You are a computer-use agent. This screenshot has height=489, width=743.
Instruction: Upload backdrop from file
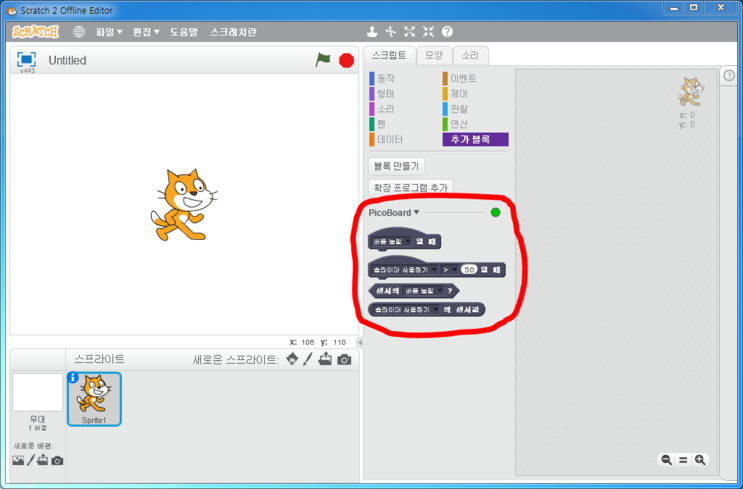click(43, 460)
